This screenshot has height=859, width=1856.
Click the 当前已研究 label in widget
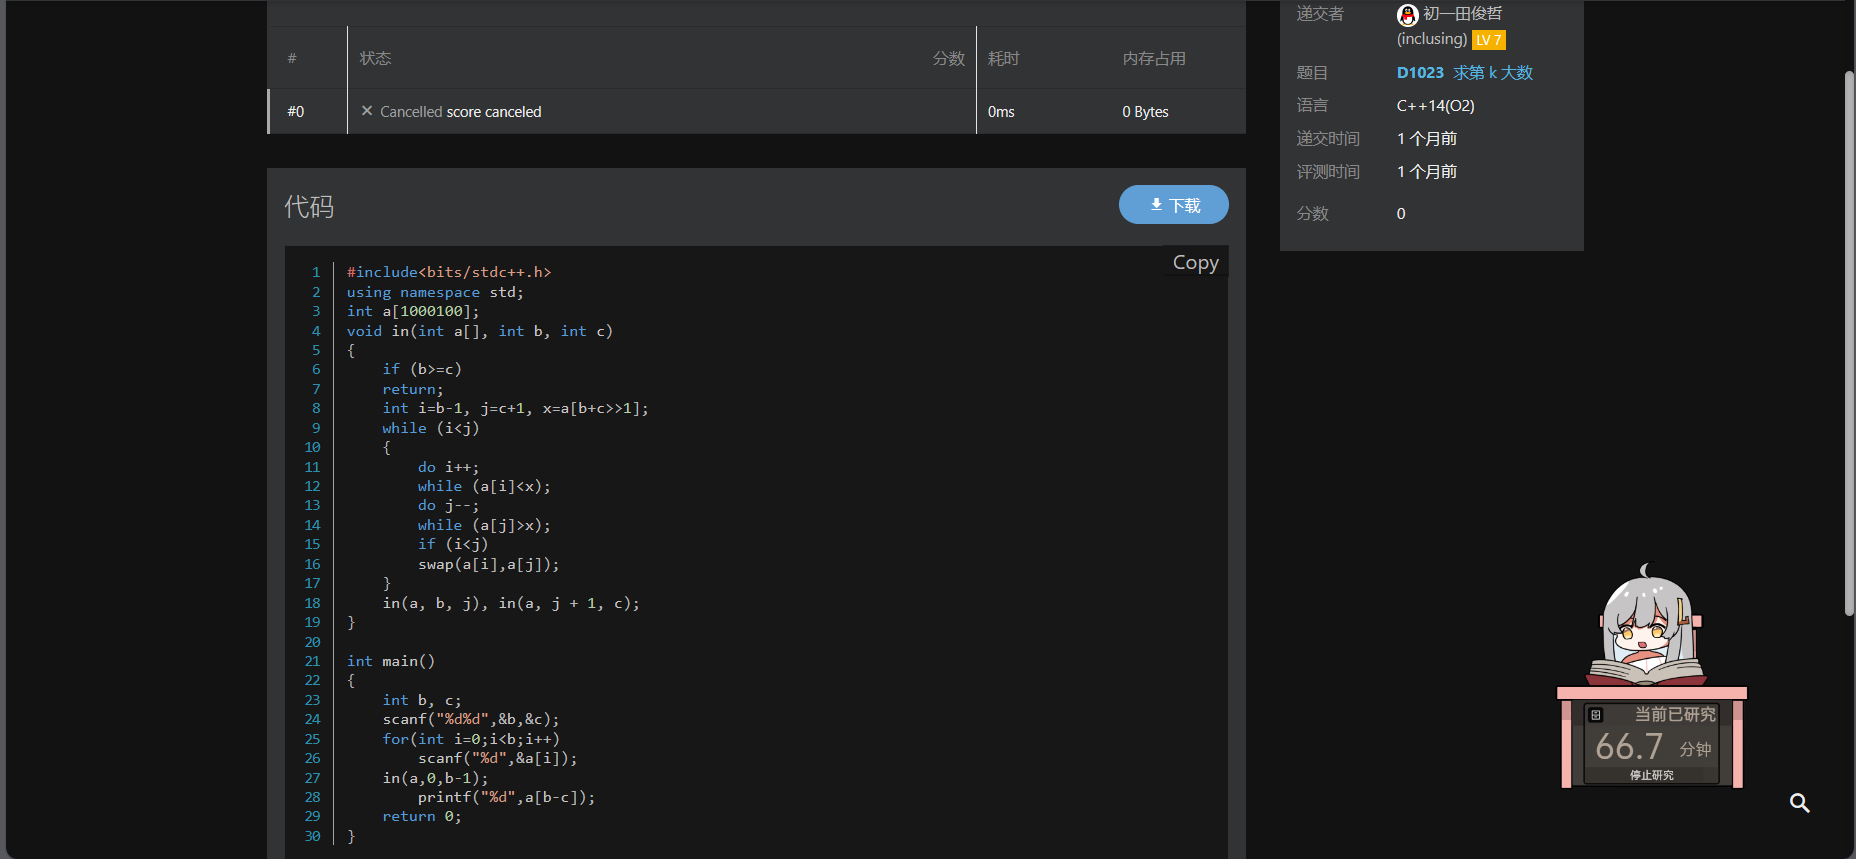pyautogui.click(x=1675, y=715)
